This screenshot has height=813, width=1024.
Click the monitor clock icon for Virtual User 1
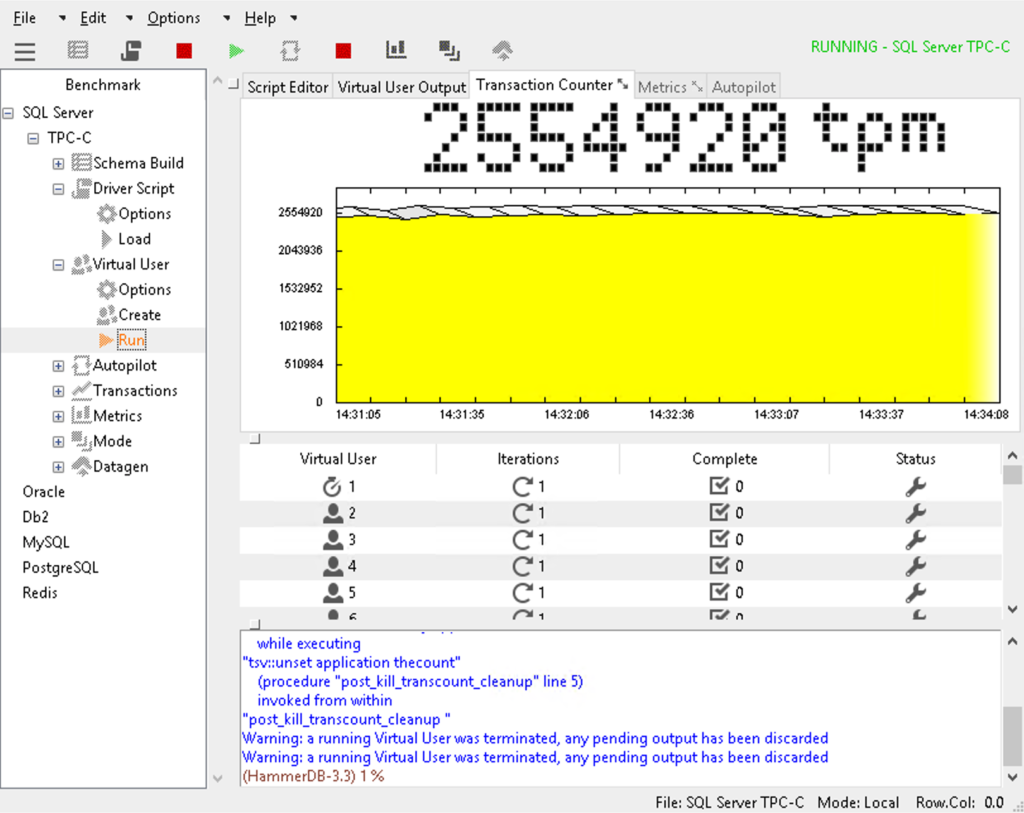tap(332, 486)
